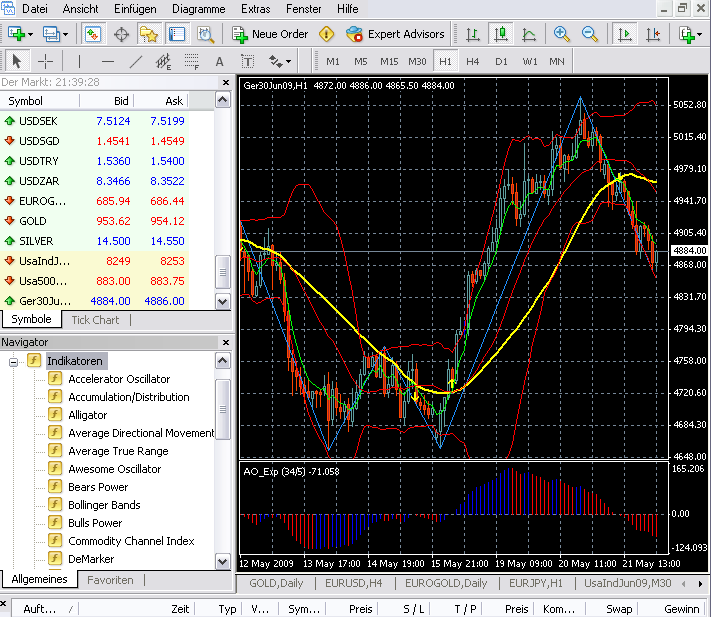This screenshot has height=617, width=711.
Task: Select the text label 'A' tool
Action: click(220, 61)
